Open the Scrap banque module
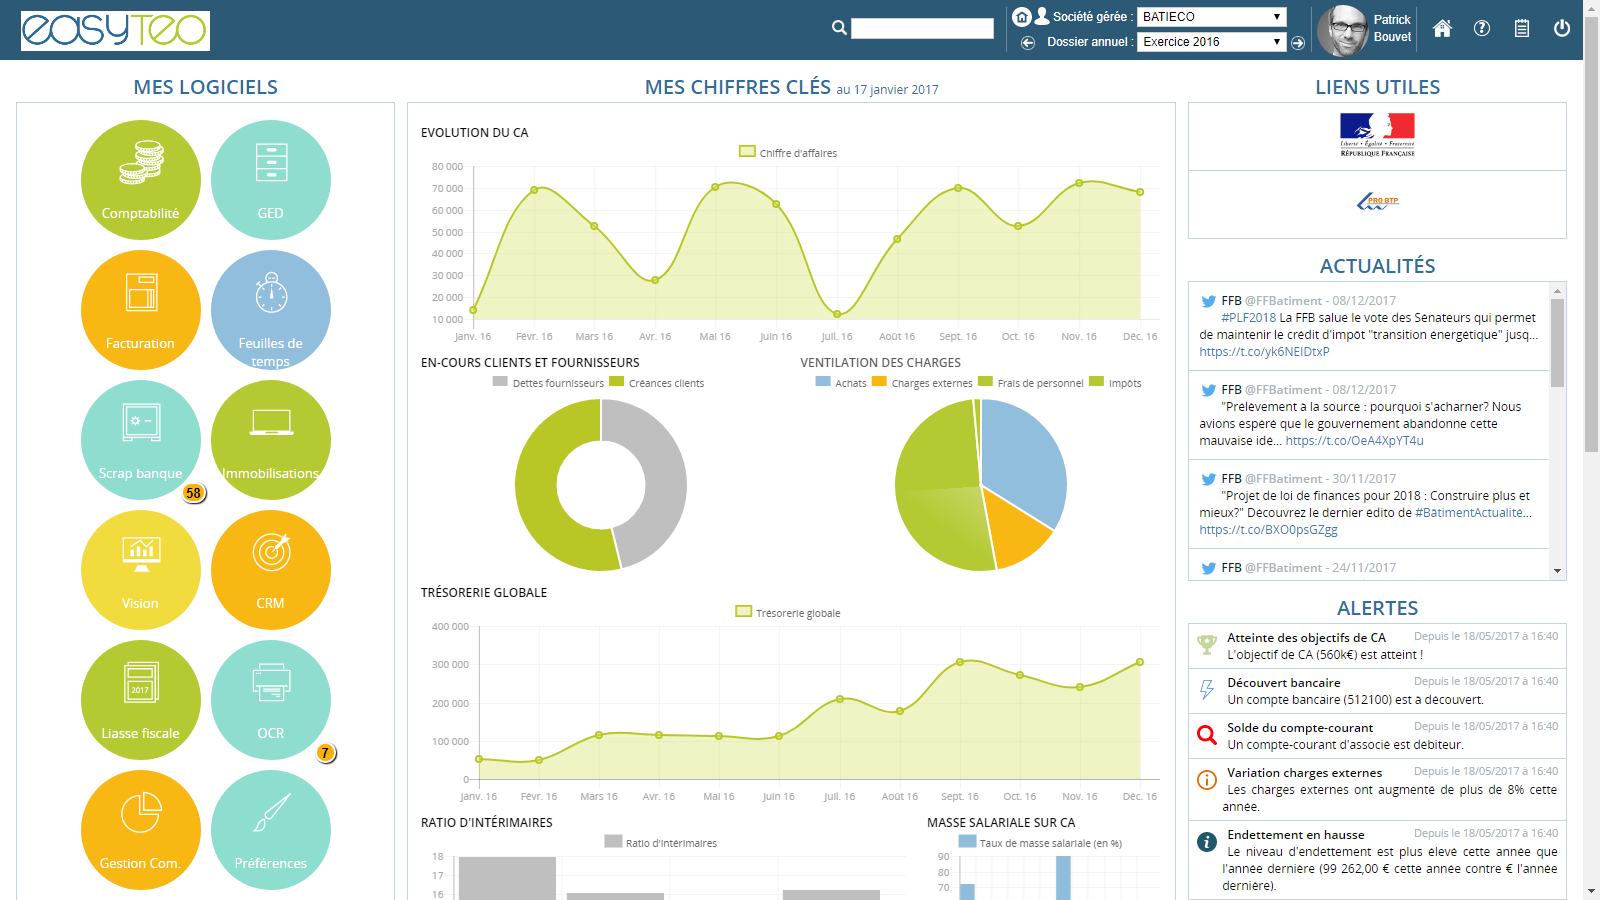The width and height of the screenshot is (1600, 900). (x=140, y=440)
